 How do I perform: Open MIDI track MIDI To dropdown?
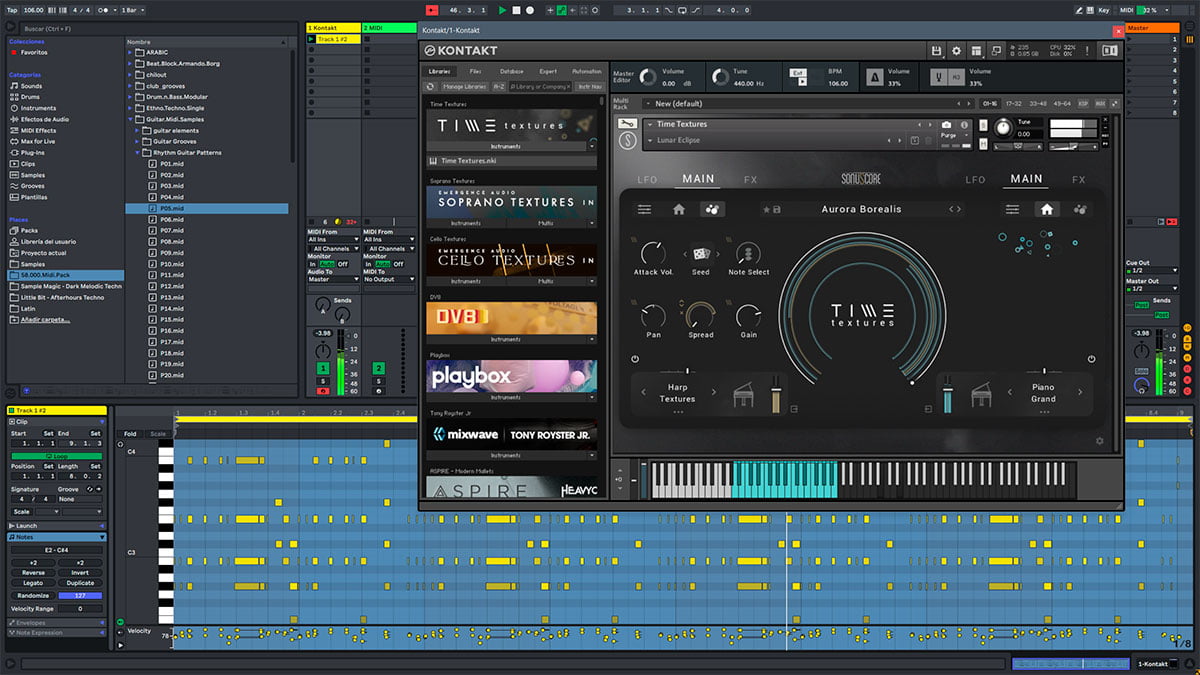pyautogui.click(x=388, y=279)
